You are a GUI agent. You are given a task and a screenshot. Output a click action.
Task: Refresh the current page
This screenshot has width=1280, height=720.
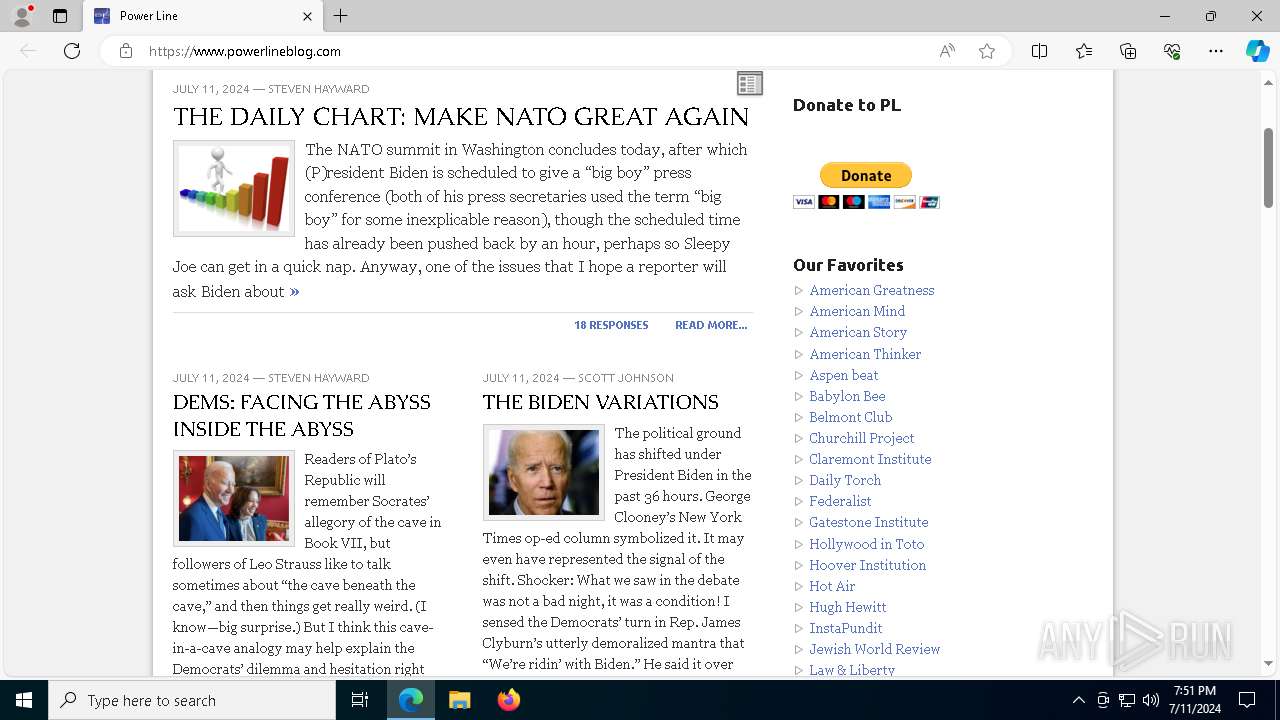coord(72,51)
